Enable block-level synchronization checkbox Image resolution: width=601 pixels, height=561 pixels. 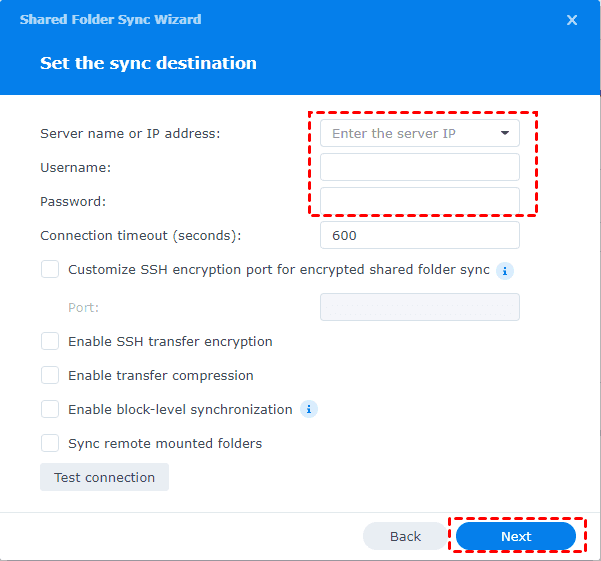(50, 409)
